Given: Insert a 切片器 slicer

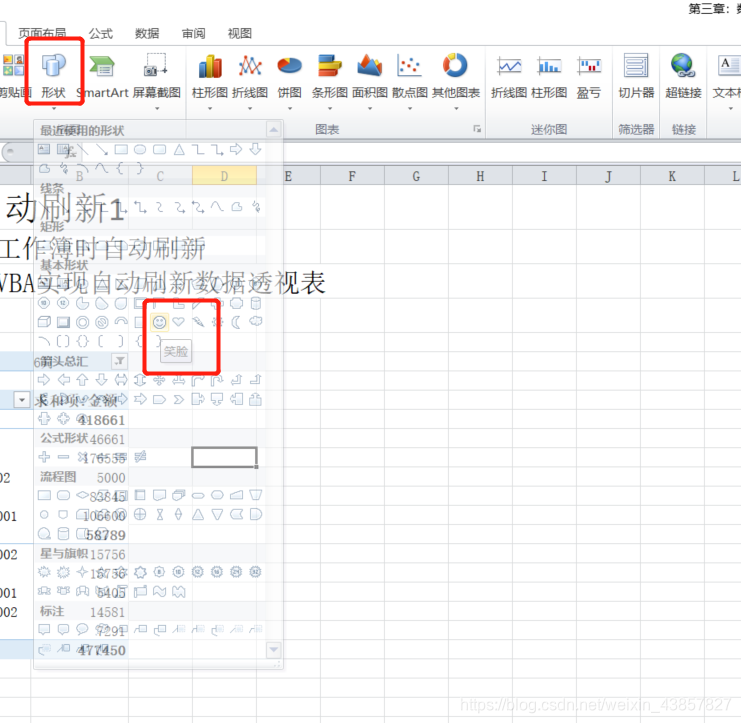Looking at the screenshot, I should [x=636, y=76].
